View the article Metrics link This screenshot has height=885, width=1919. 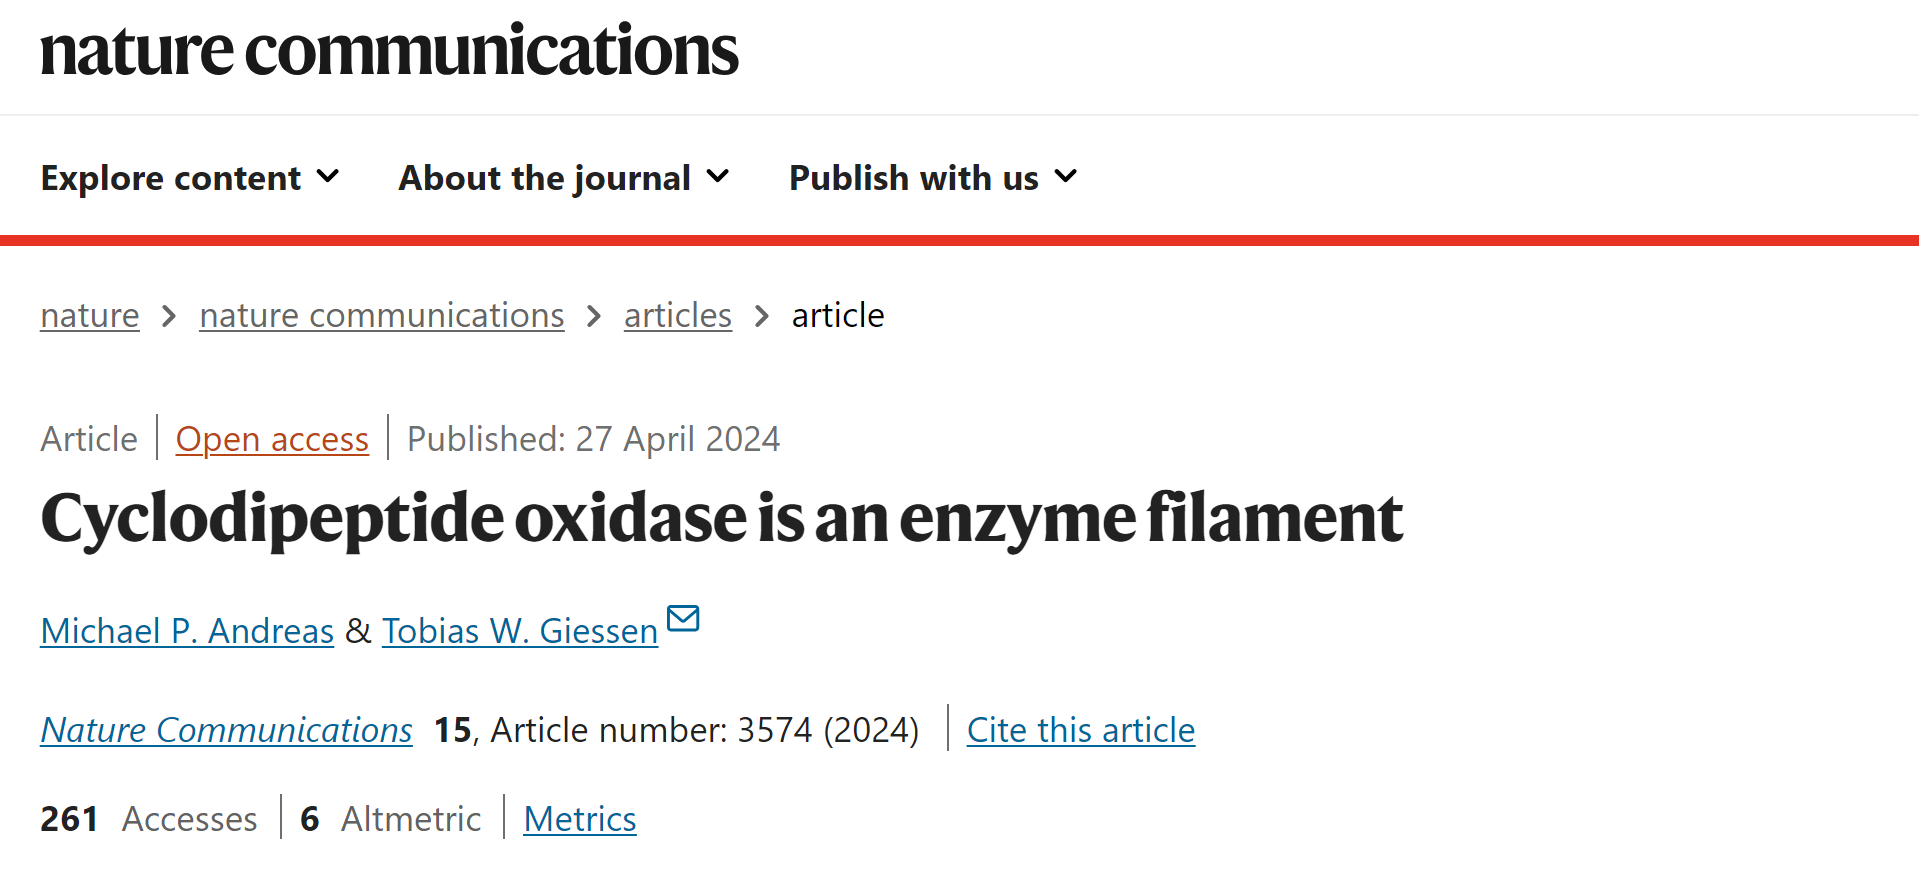[x=580, y=819]
